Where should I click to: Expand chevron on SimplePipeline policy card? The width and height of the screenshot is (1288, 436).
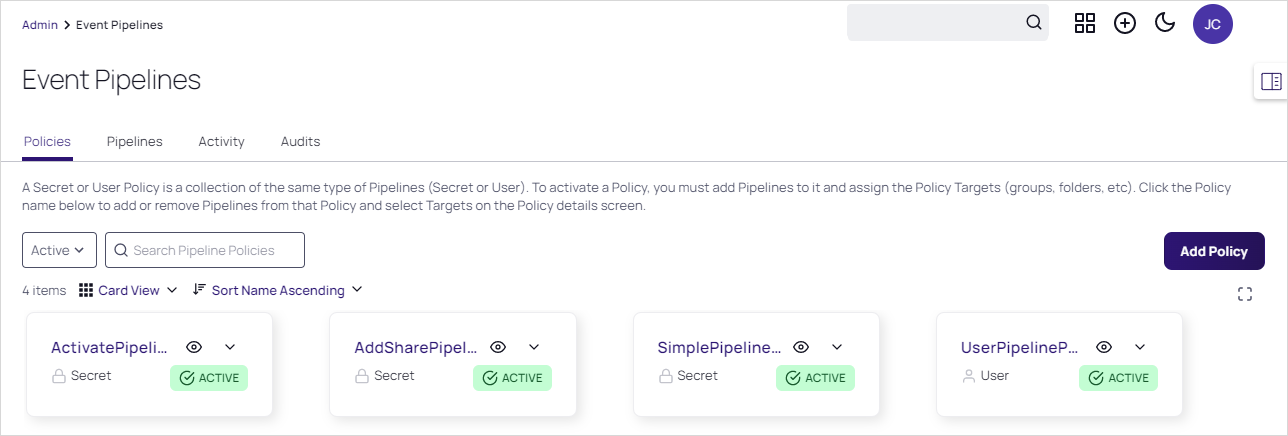[x=837, y=347]
